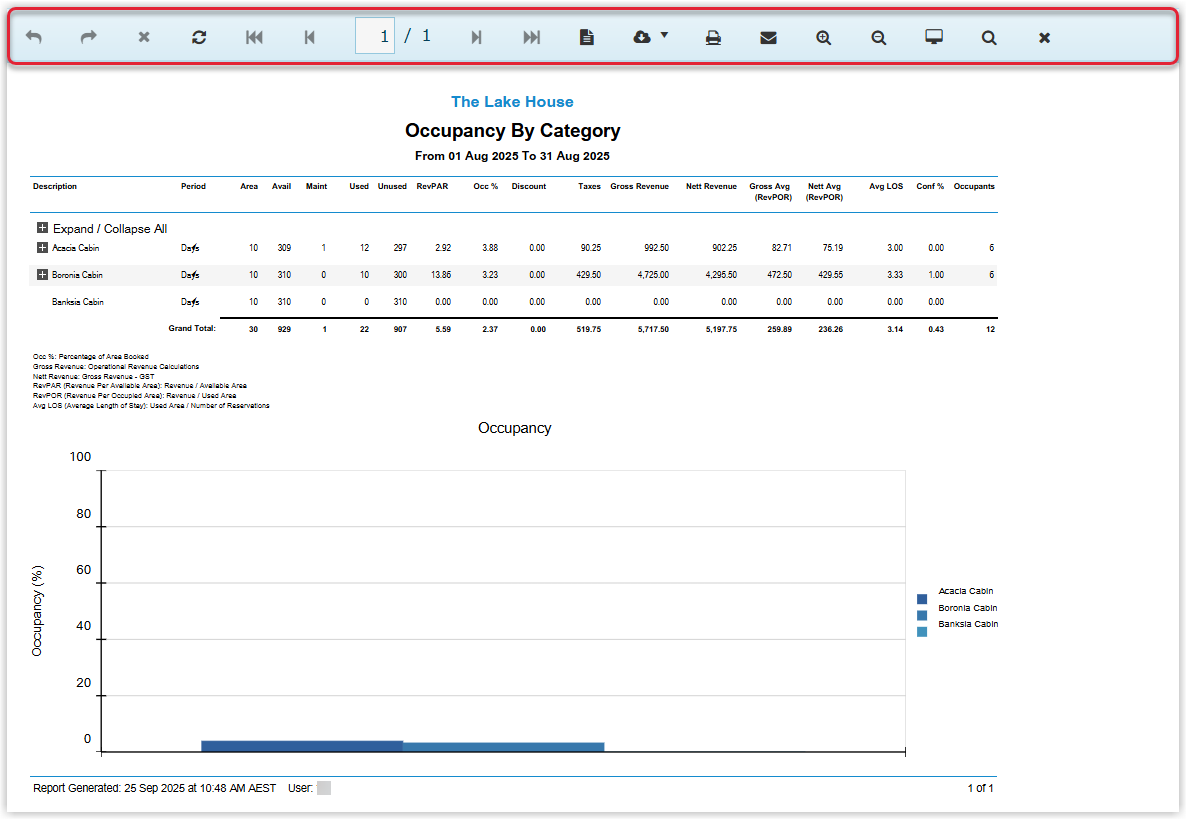Click Banksia Cabin legend label
1187x820 pixels.
tap(968, 624)
